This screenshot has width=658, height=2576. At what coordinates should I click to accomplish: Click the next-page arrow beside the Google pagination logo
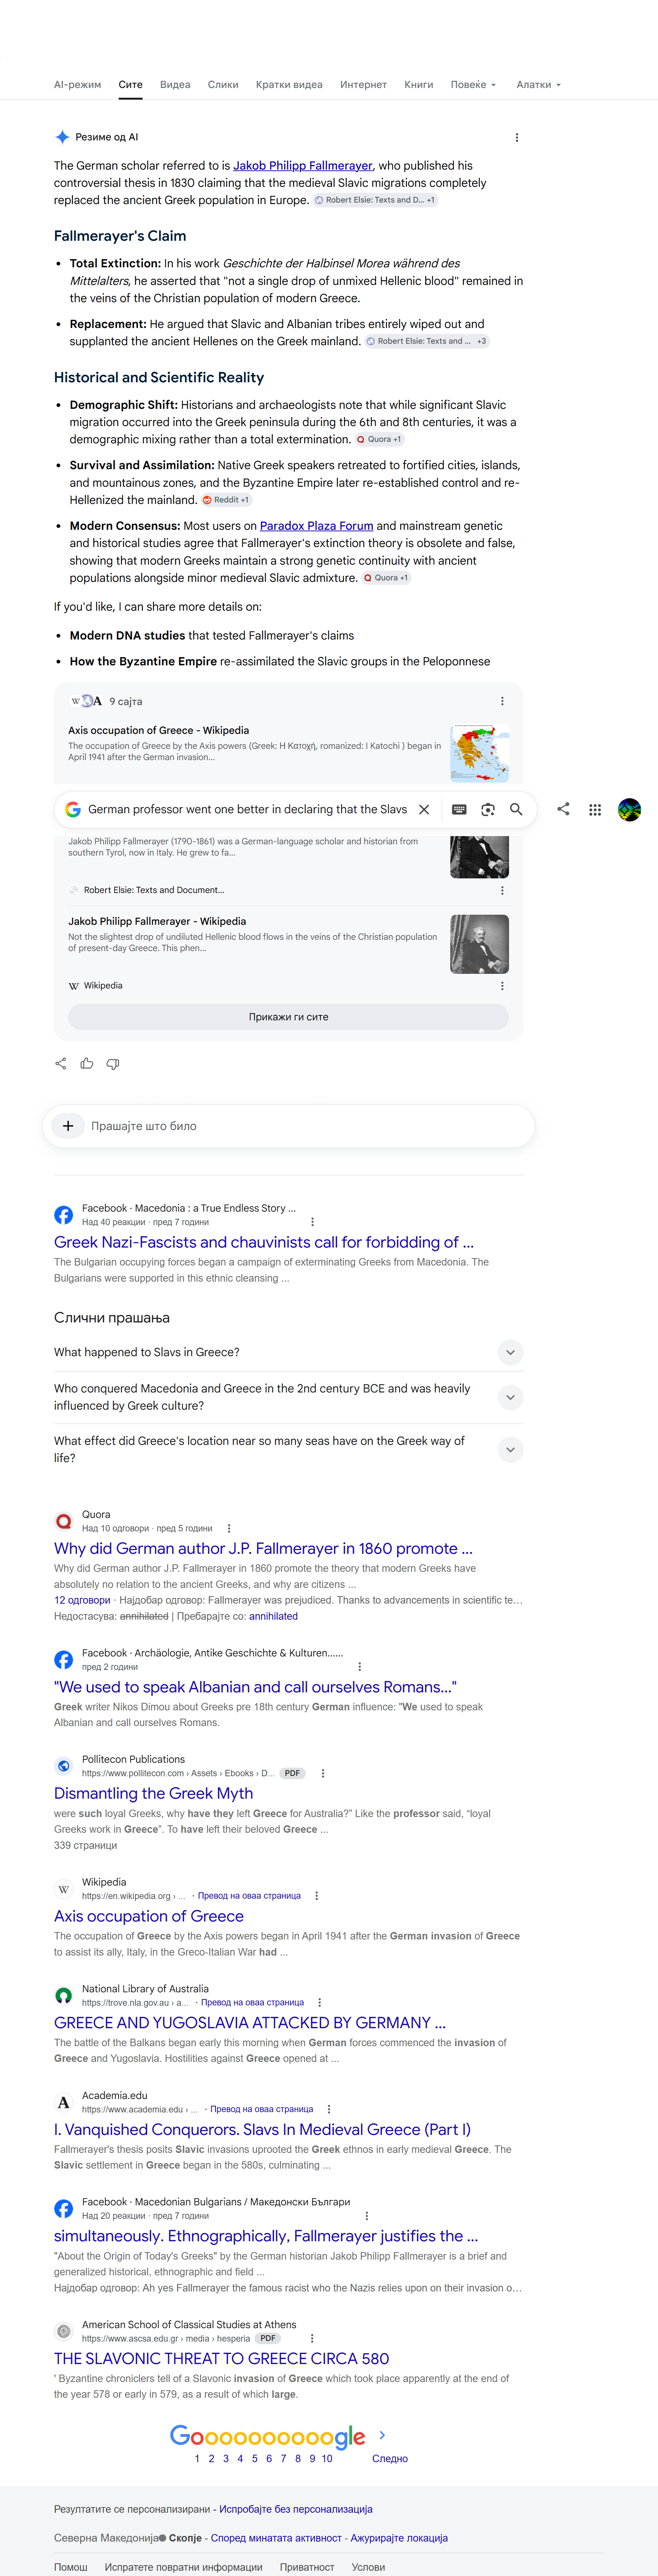click(382, 2435)
